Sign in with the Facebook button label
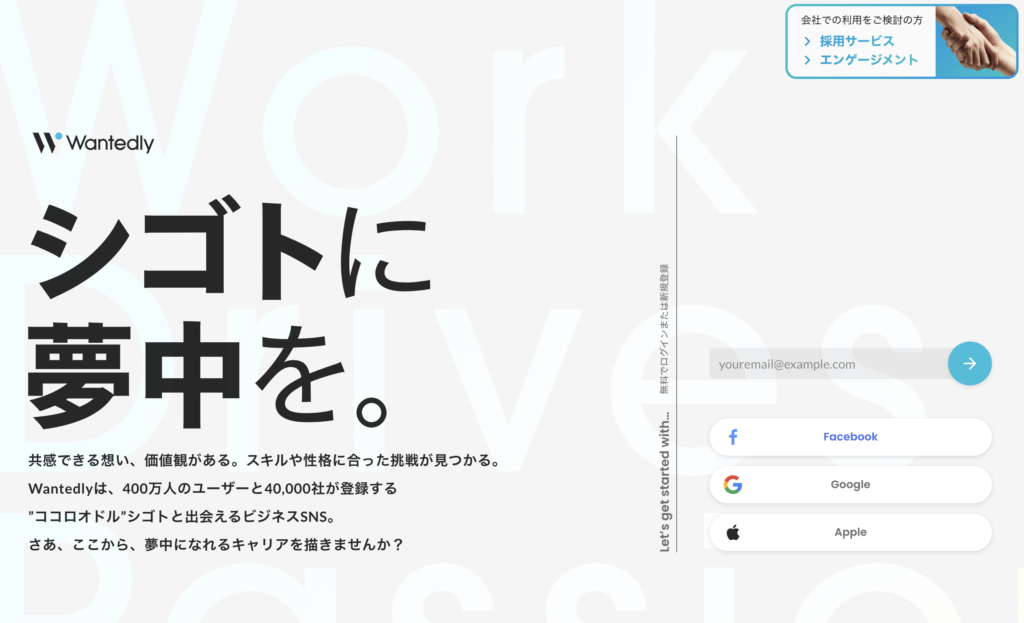1024x623 pixels. [x=850, y=437]
